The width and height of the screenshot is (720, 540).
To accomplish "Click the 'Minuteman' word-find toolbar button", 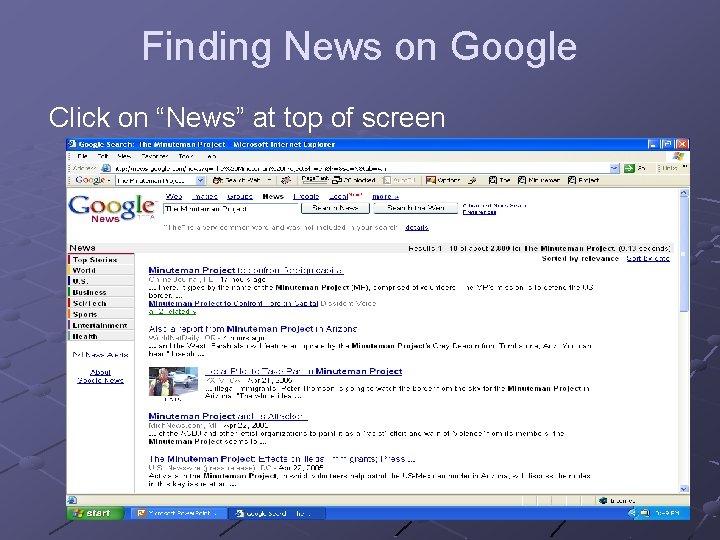I will point(539,180).
